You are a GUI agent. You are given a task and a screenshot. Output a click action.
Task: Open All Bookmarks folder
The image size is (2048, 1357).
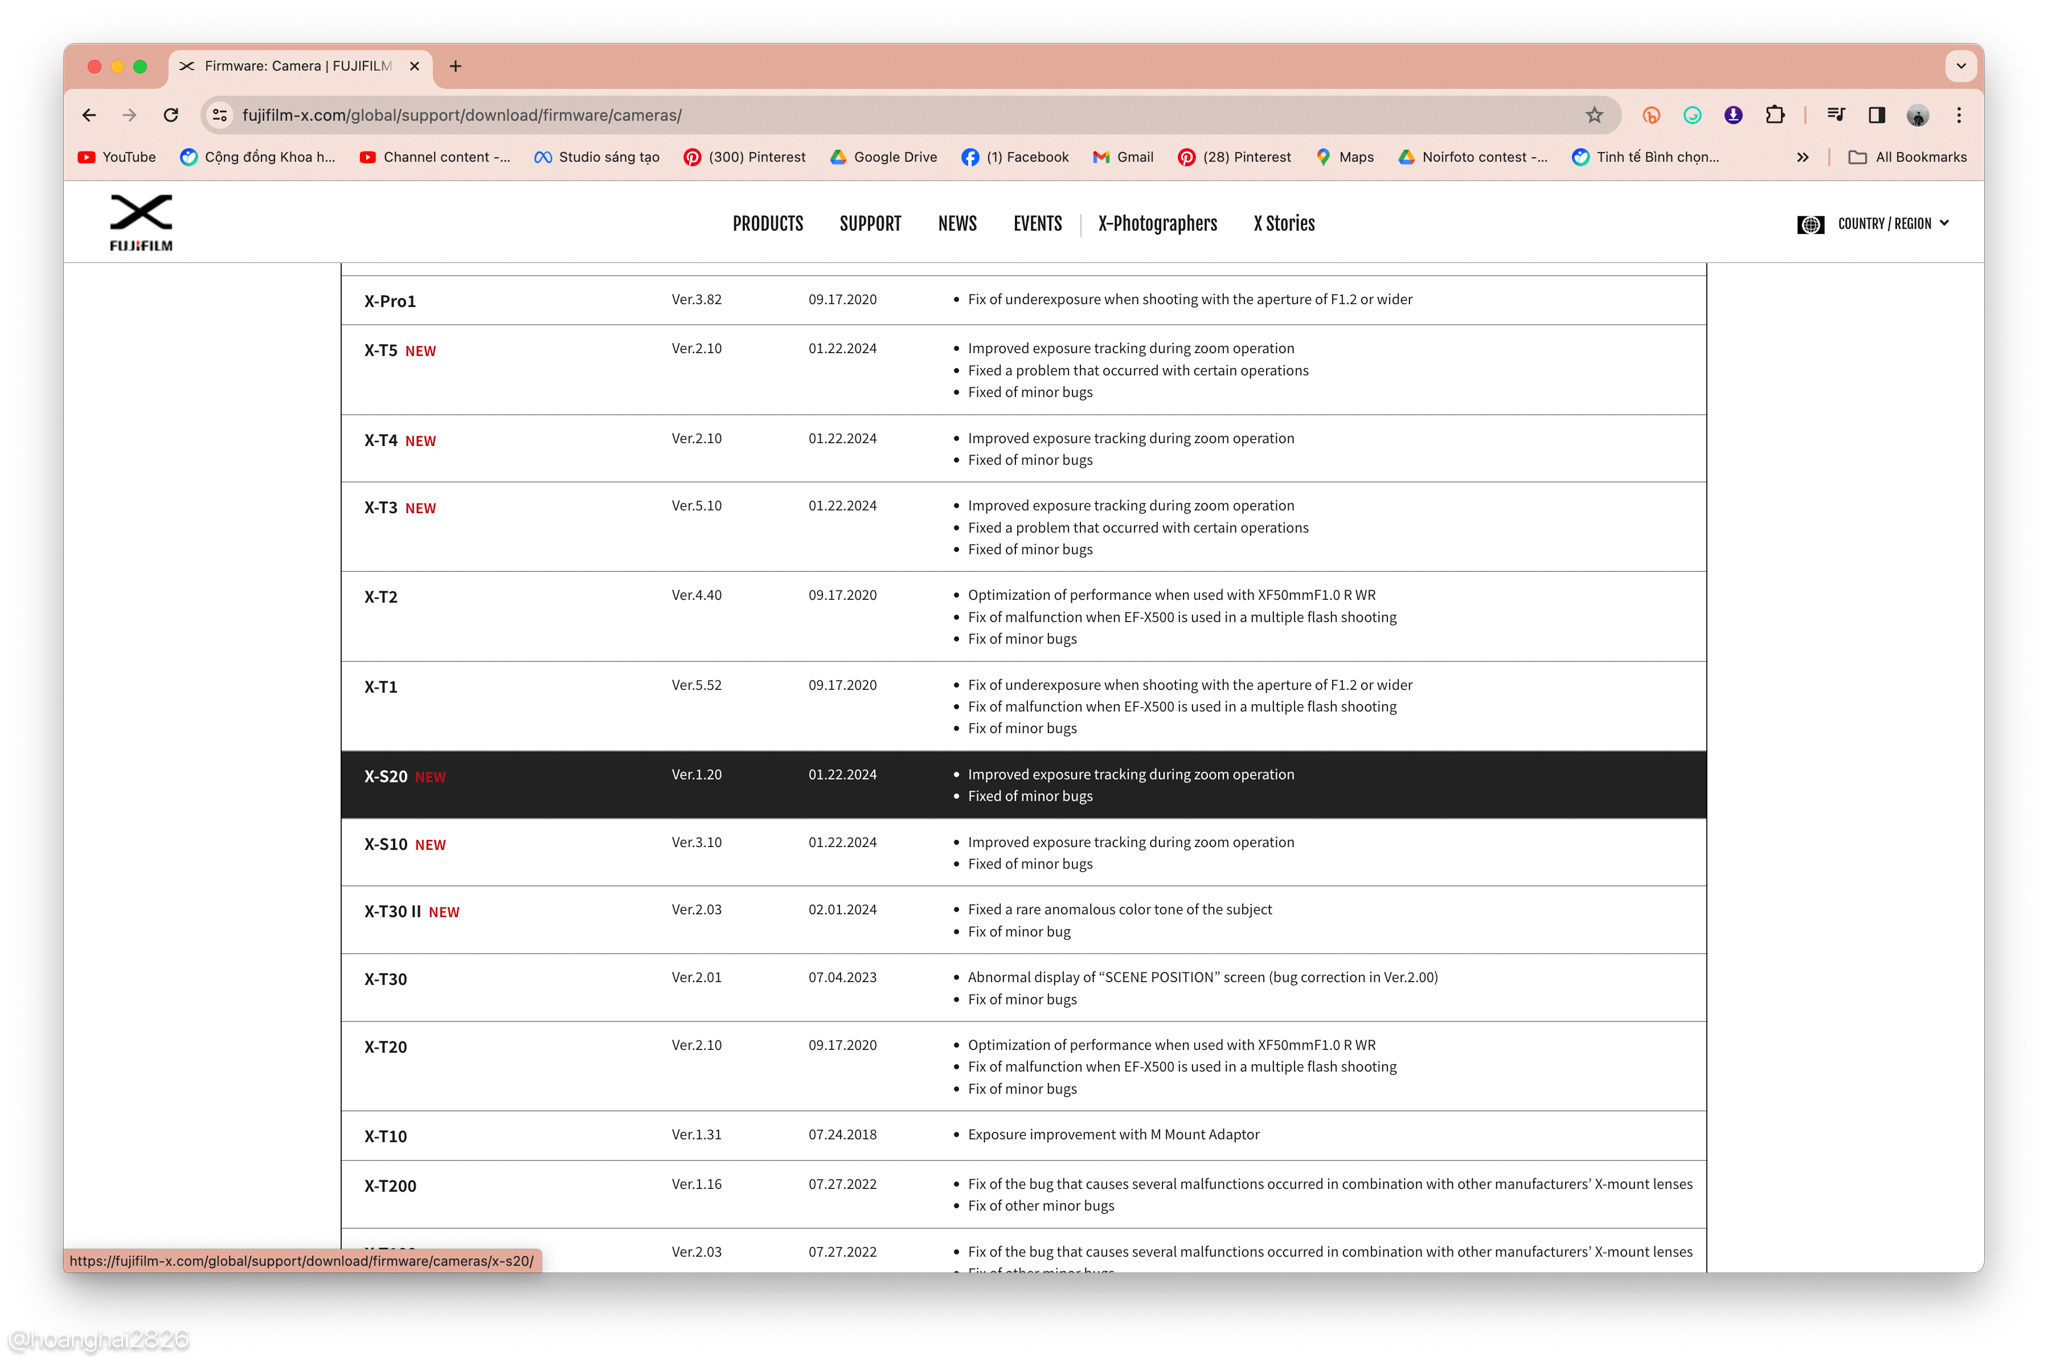pyautogui.click(x=1907, y=157)
